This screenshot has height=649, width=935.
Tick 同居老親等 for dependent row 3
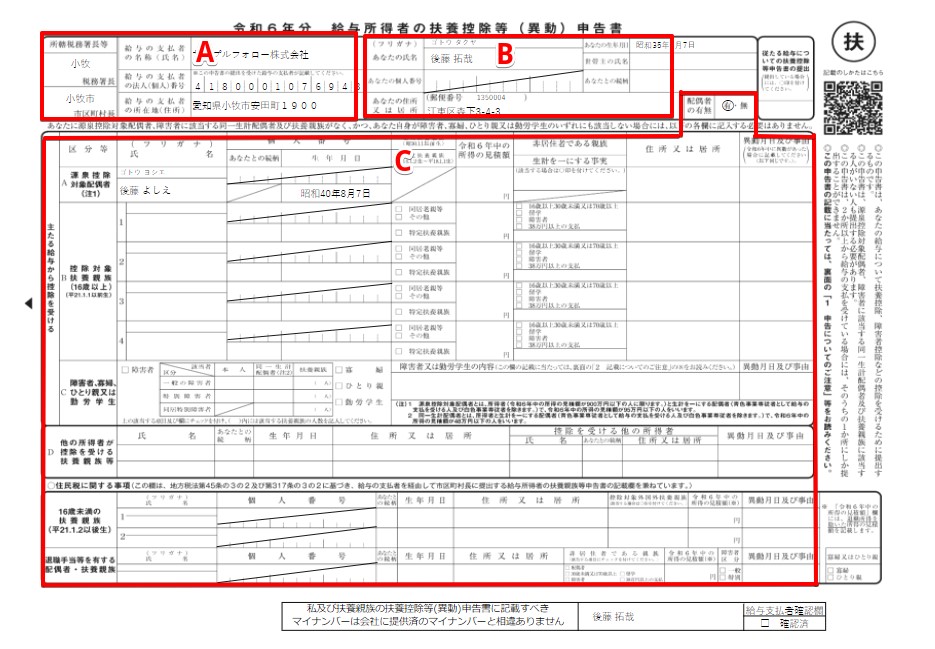click(x=399, y=288)
